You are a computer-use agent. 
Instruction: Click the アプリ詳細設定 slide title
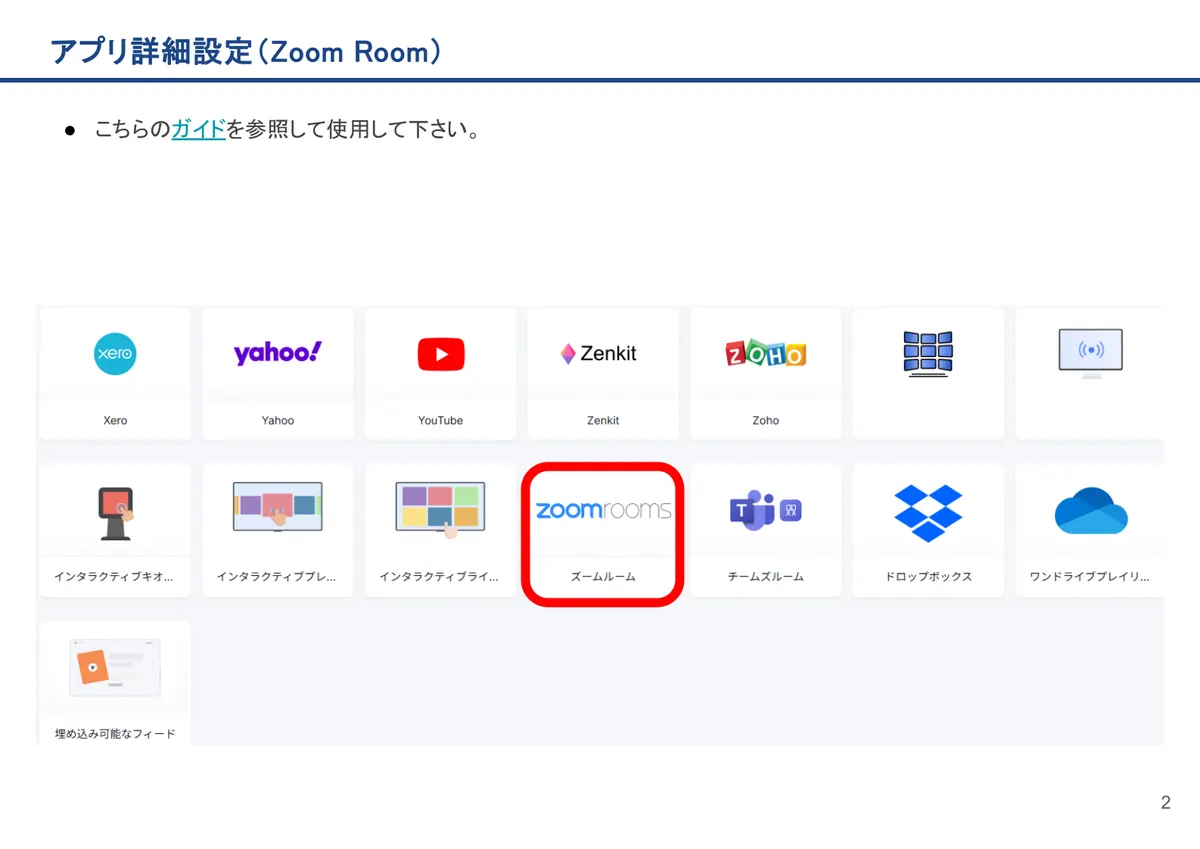coord(246,51)
